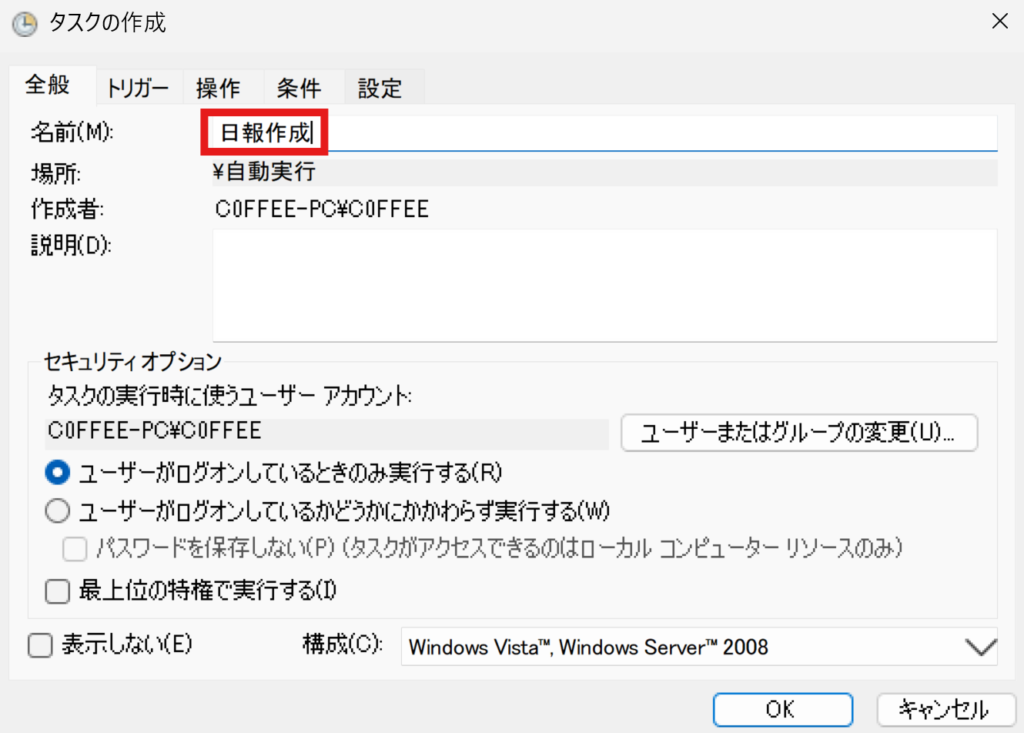Go to the 操作 tab

(x=218, y=88)
